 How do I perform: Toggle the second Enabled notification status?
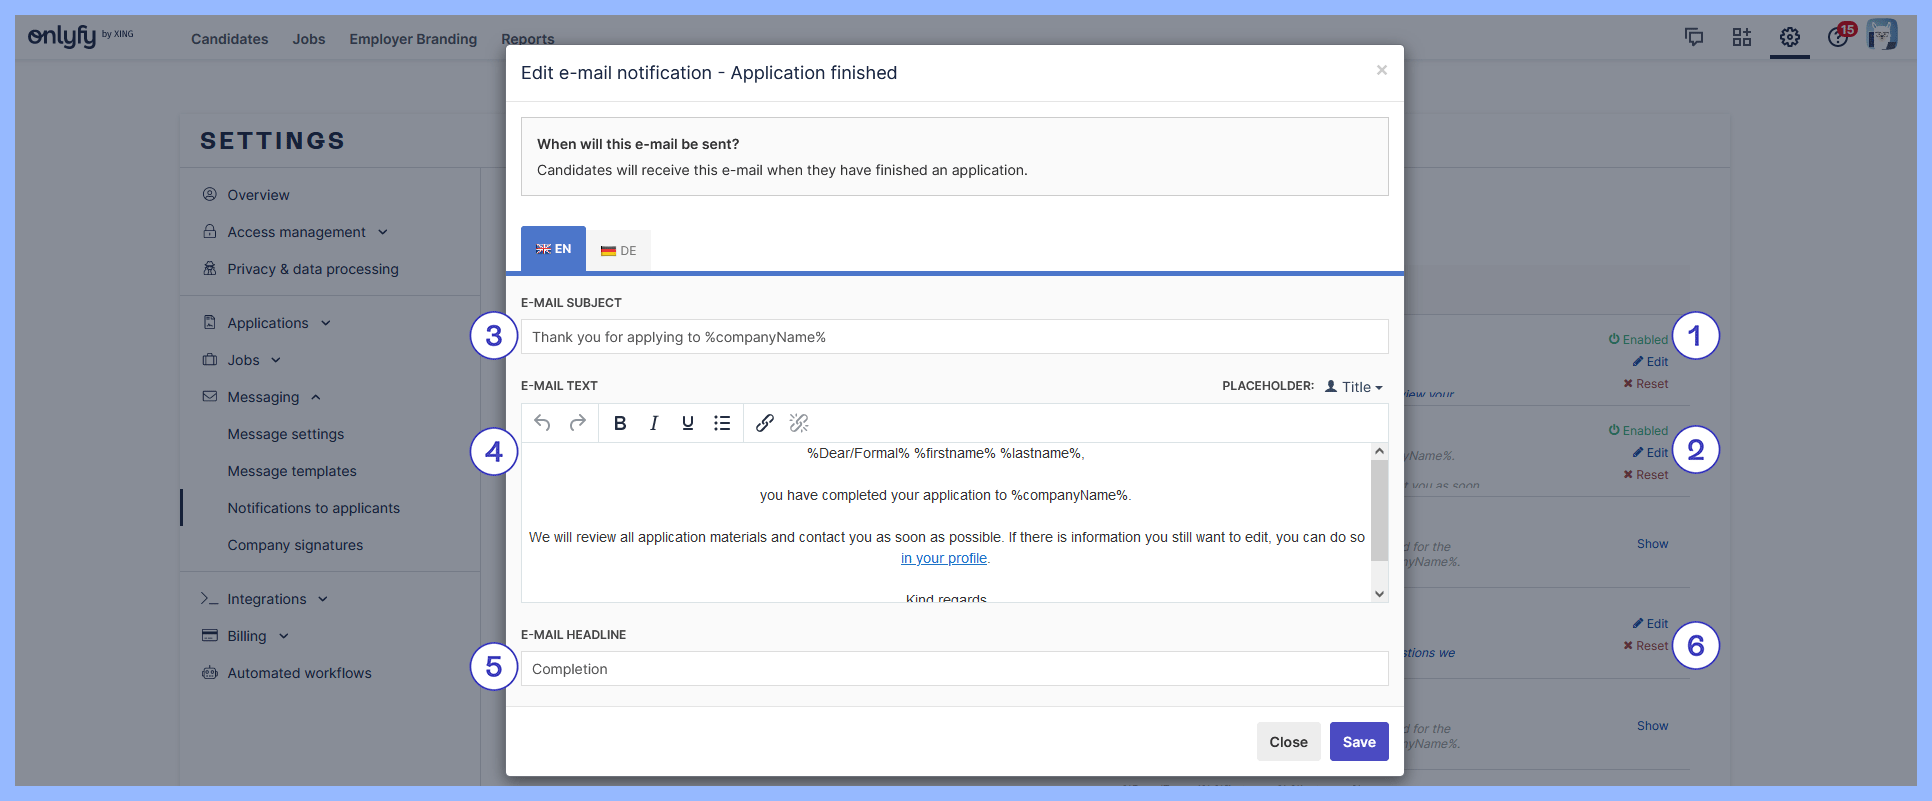tap(1638, 431)
